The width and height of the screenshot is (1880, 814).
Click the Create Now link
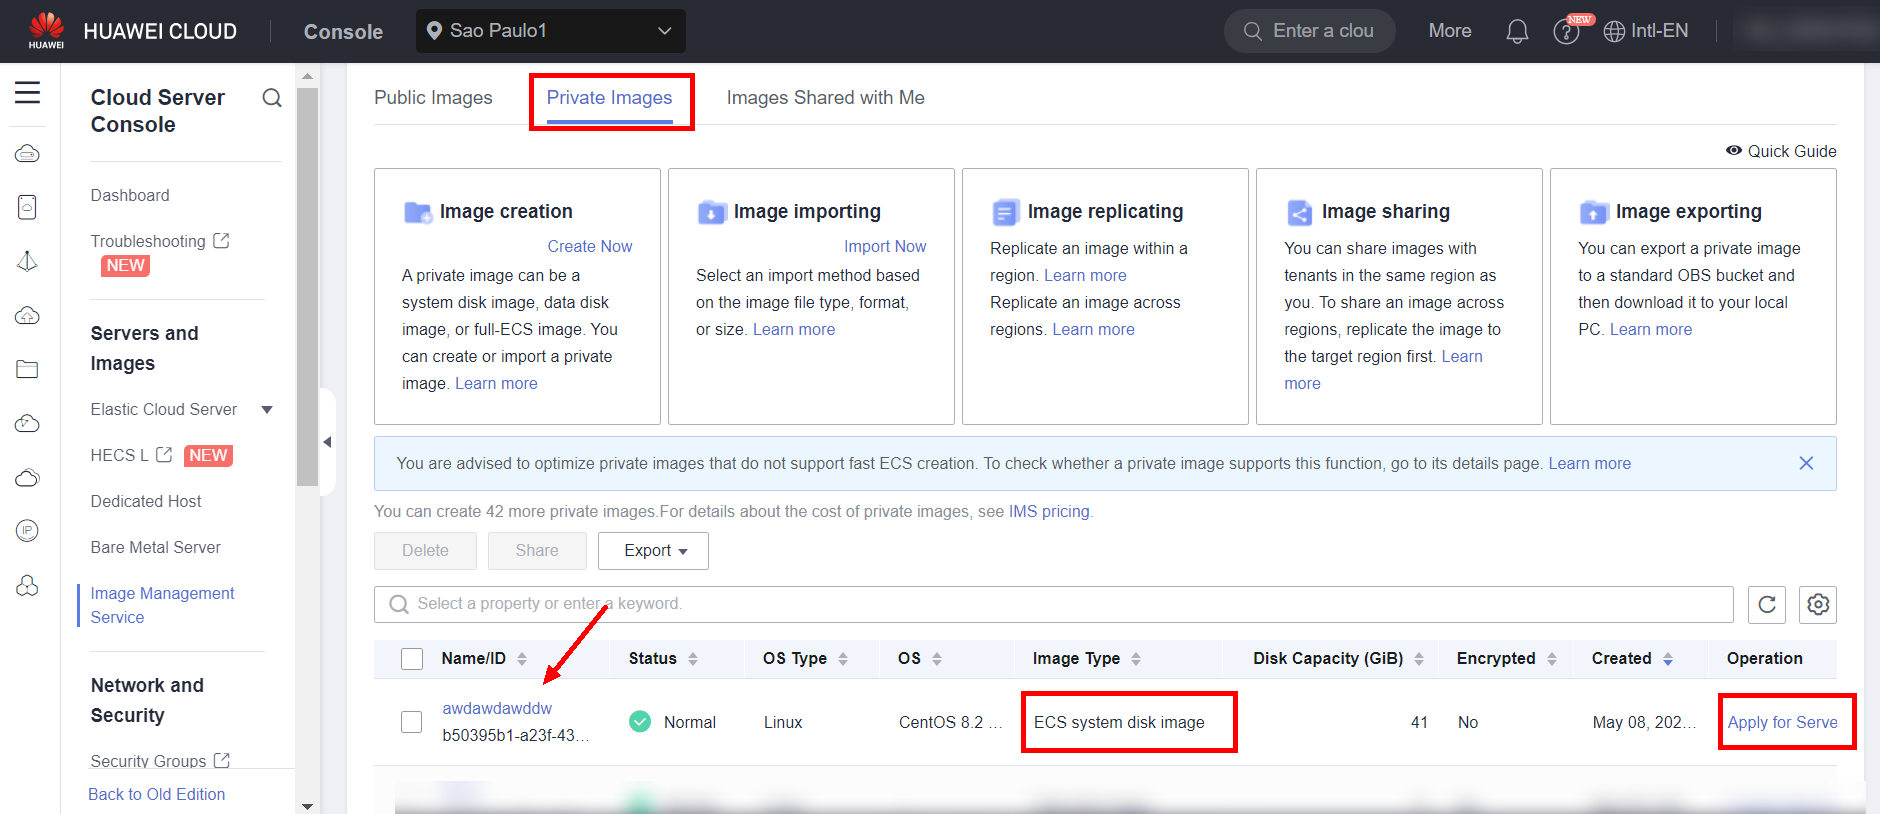pyautogui.click(x=589, y=246)
